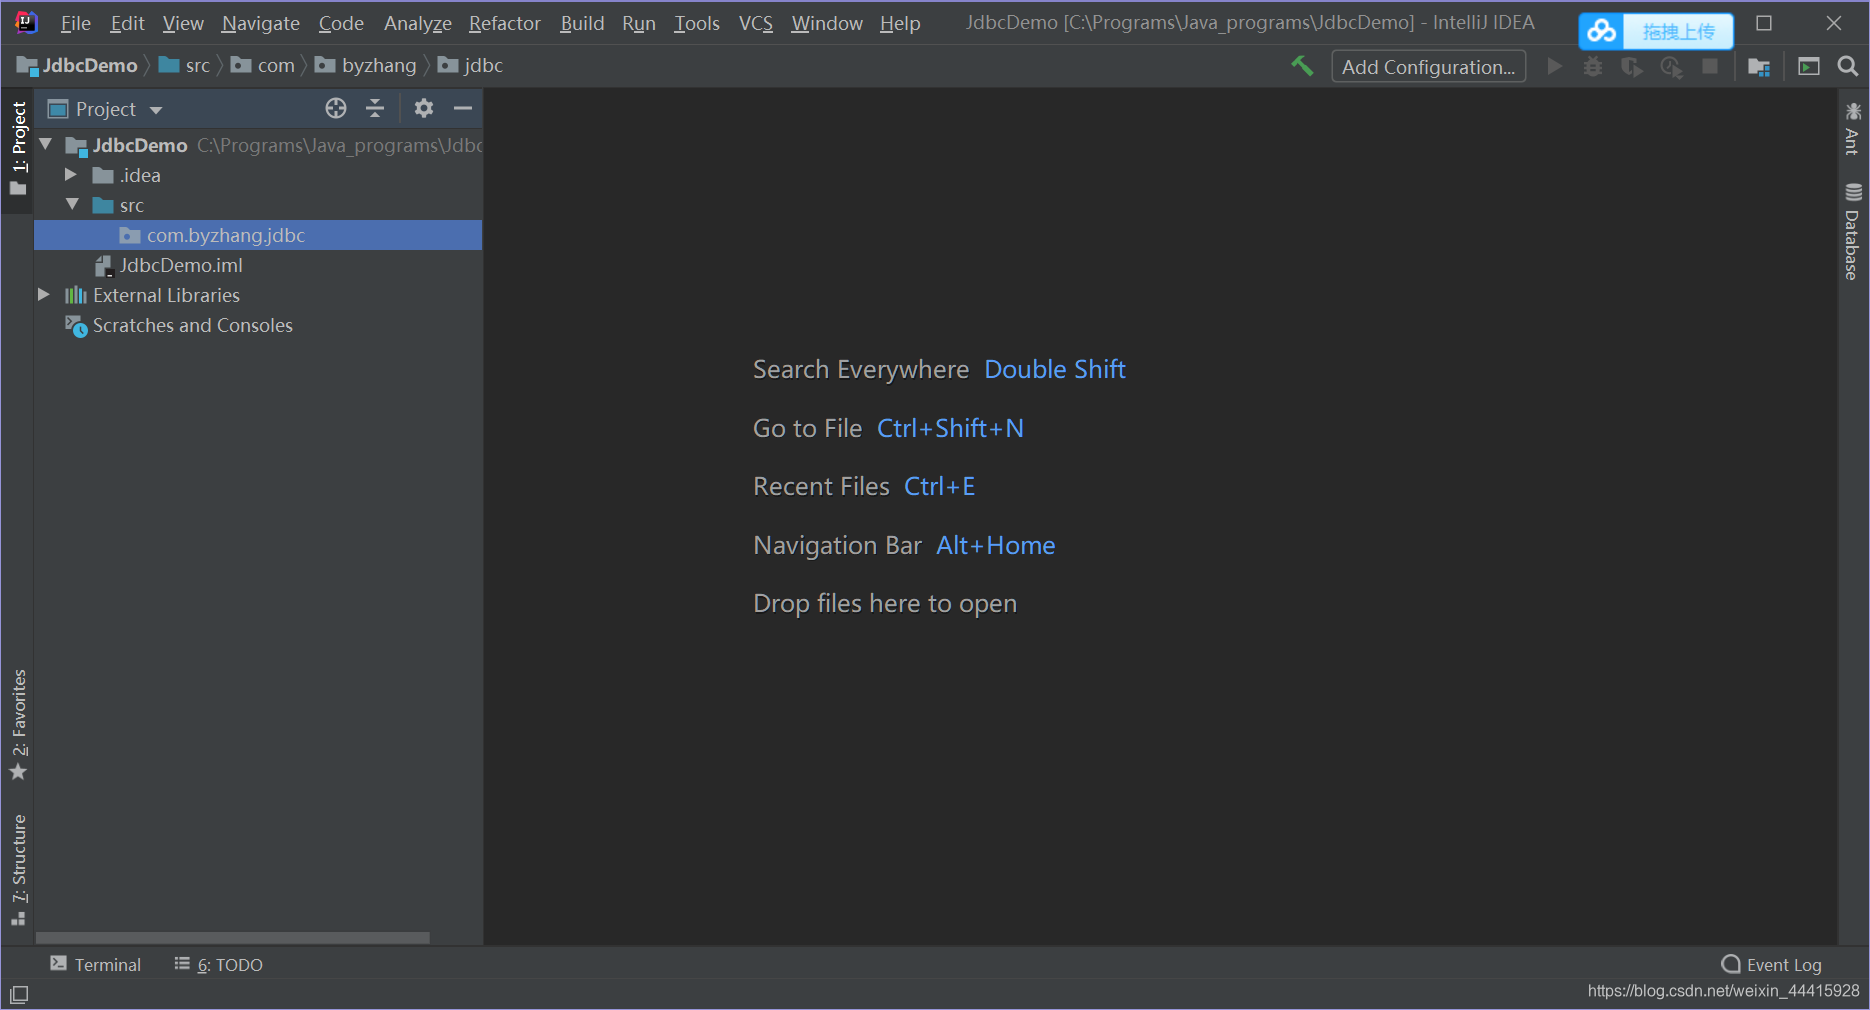Click the Build project hammer icon
This screenshot has width=1870, height=1010.
pyautogui.click(x=1302, y=66)
